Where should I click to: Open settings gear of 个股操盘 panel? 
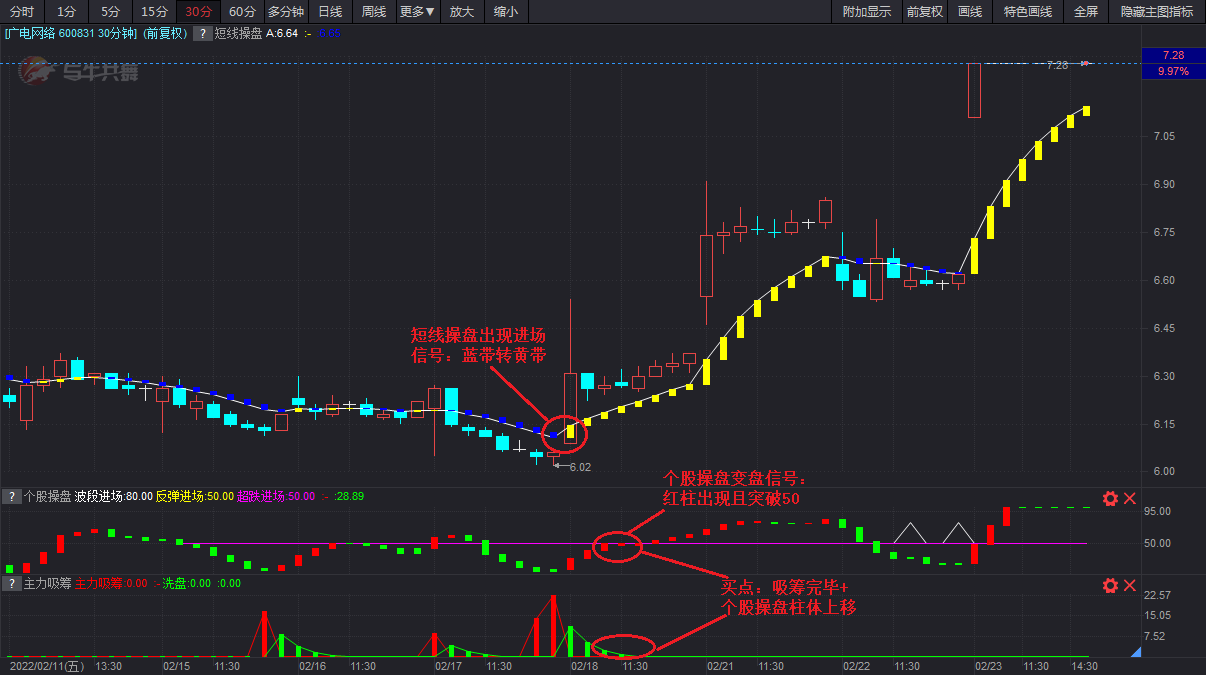point(1110,498)
